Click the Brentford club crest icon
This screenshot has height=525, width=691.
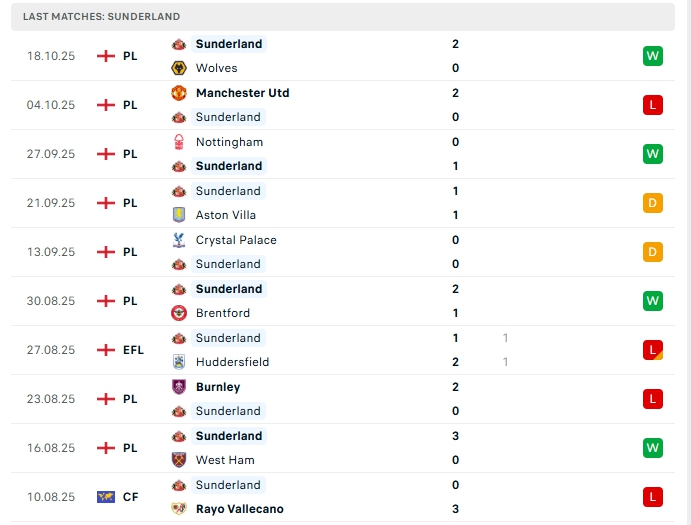(x=179, y=313)
